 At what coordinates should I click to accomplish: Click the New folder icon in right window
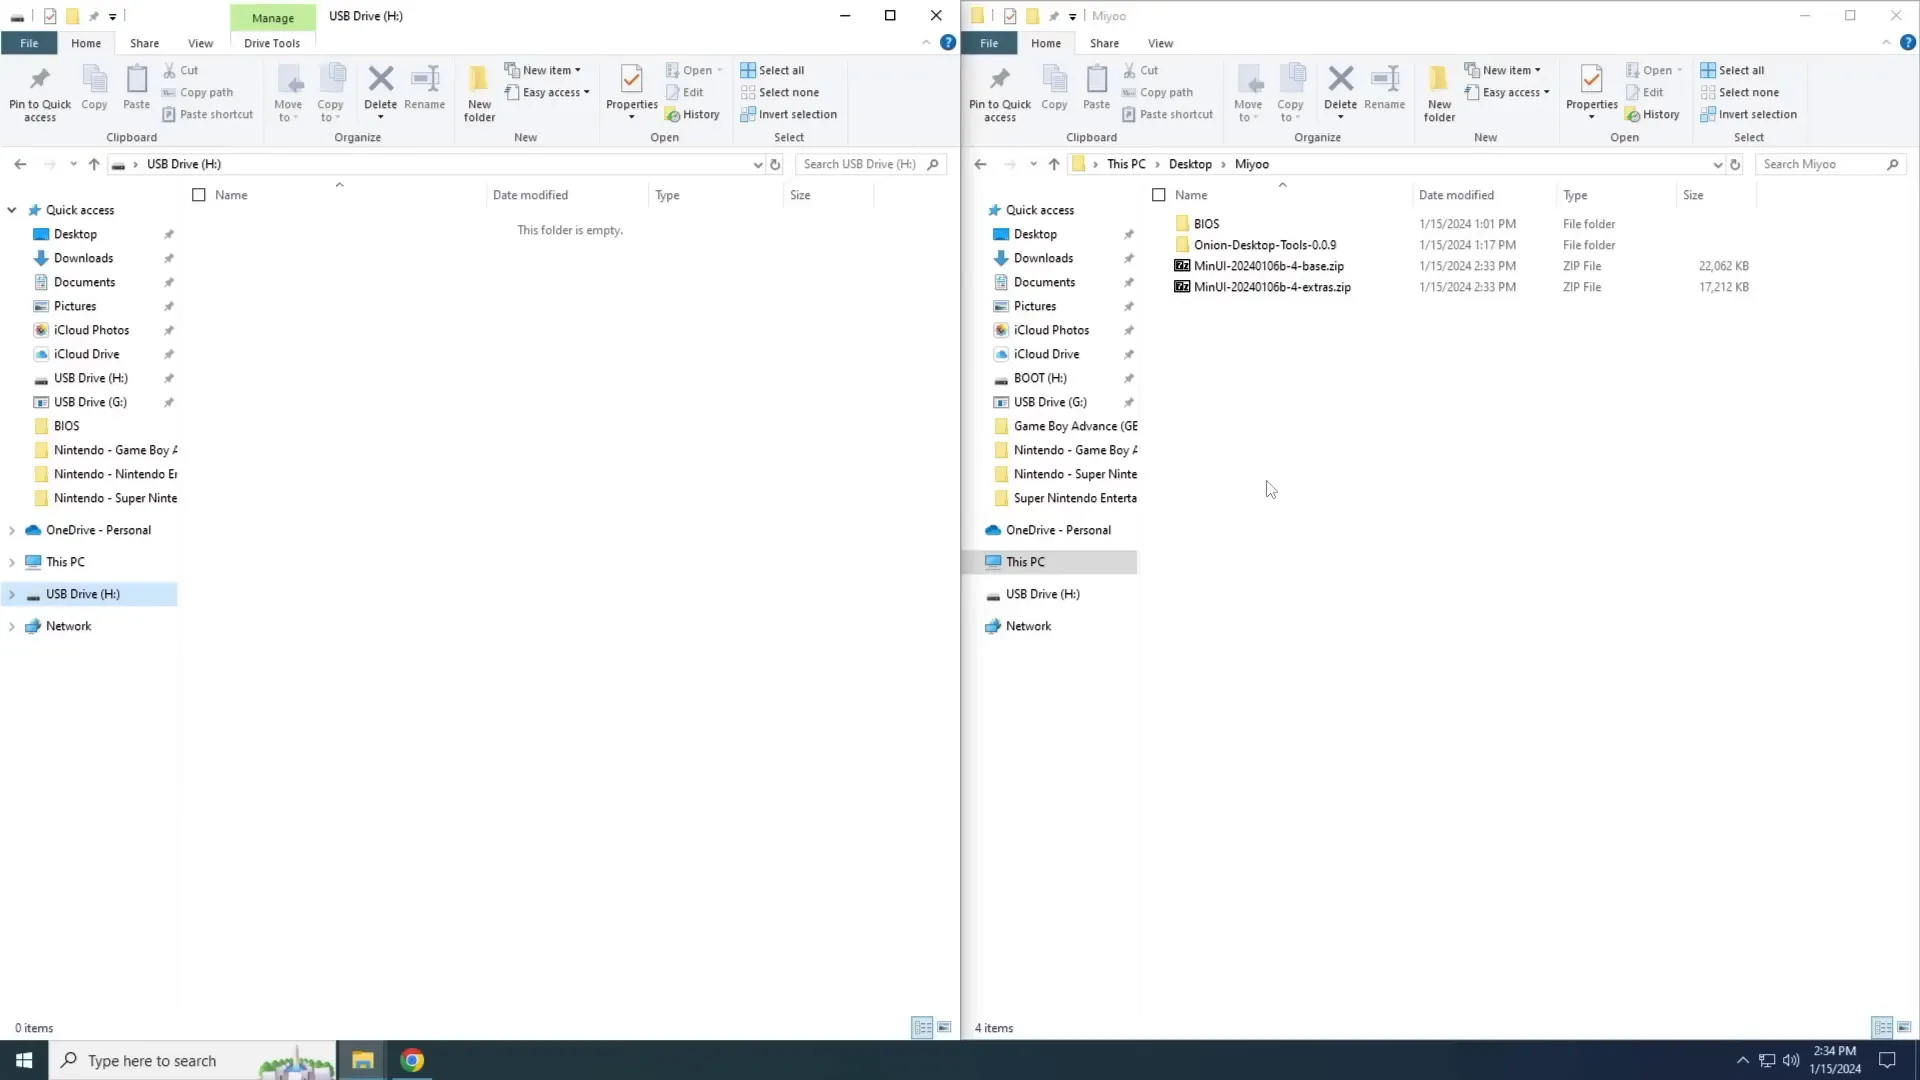pos(1439,90)
